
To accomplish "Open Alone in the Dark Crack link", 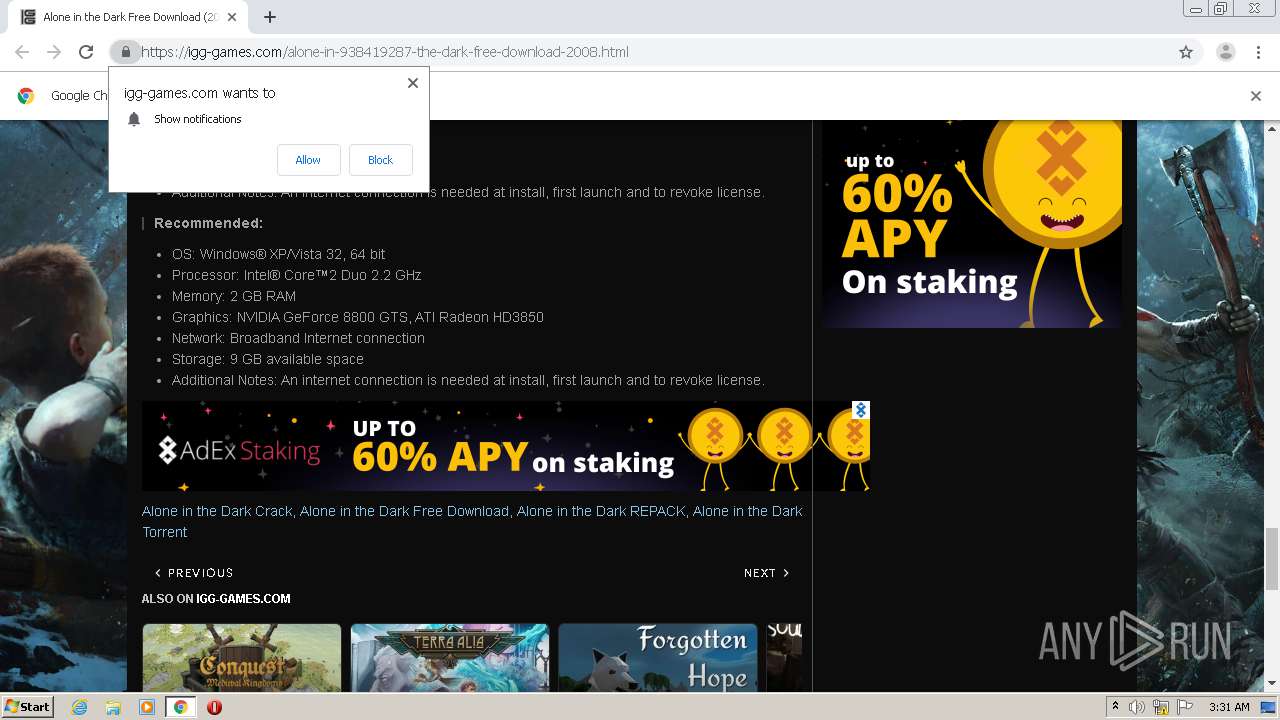I will [x=217, y=511].
